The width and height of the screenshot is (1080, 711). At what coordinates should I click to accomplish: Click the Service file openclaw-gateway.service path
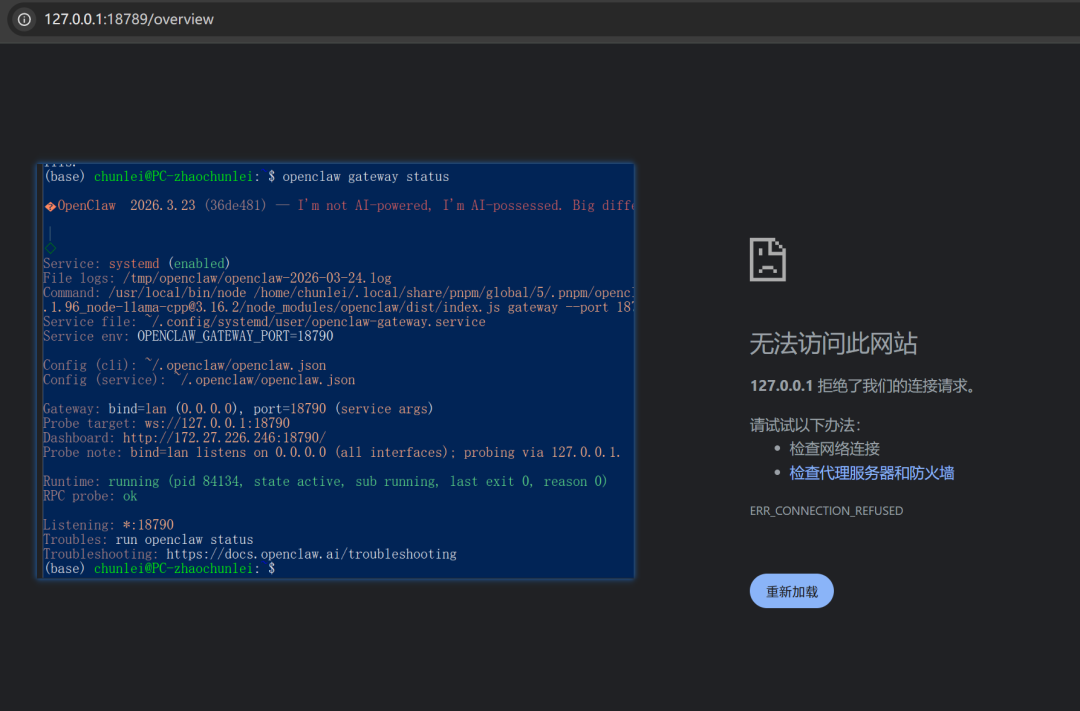pyautogui.click(x=315, y=322)
